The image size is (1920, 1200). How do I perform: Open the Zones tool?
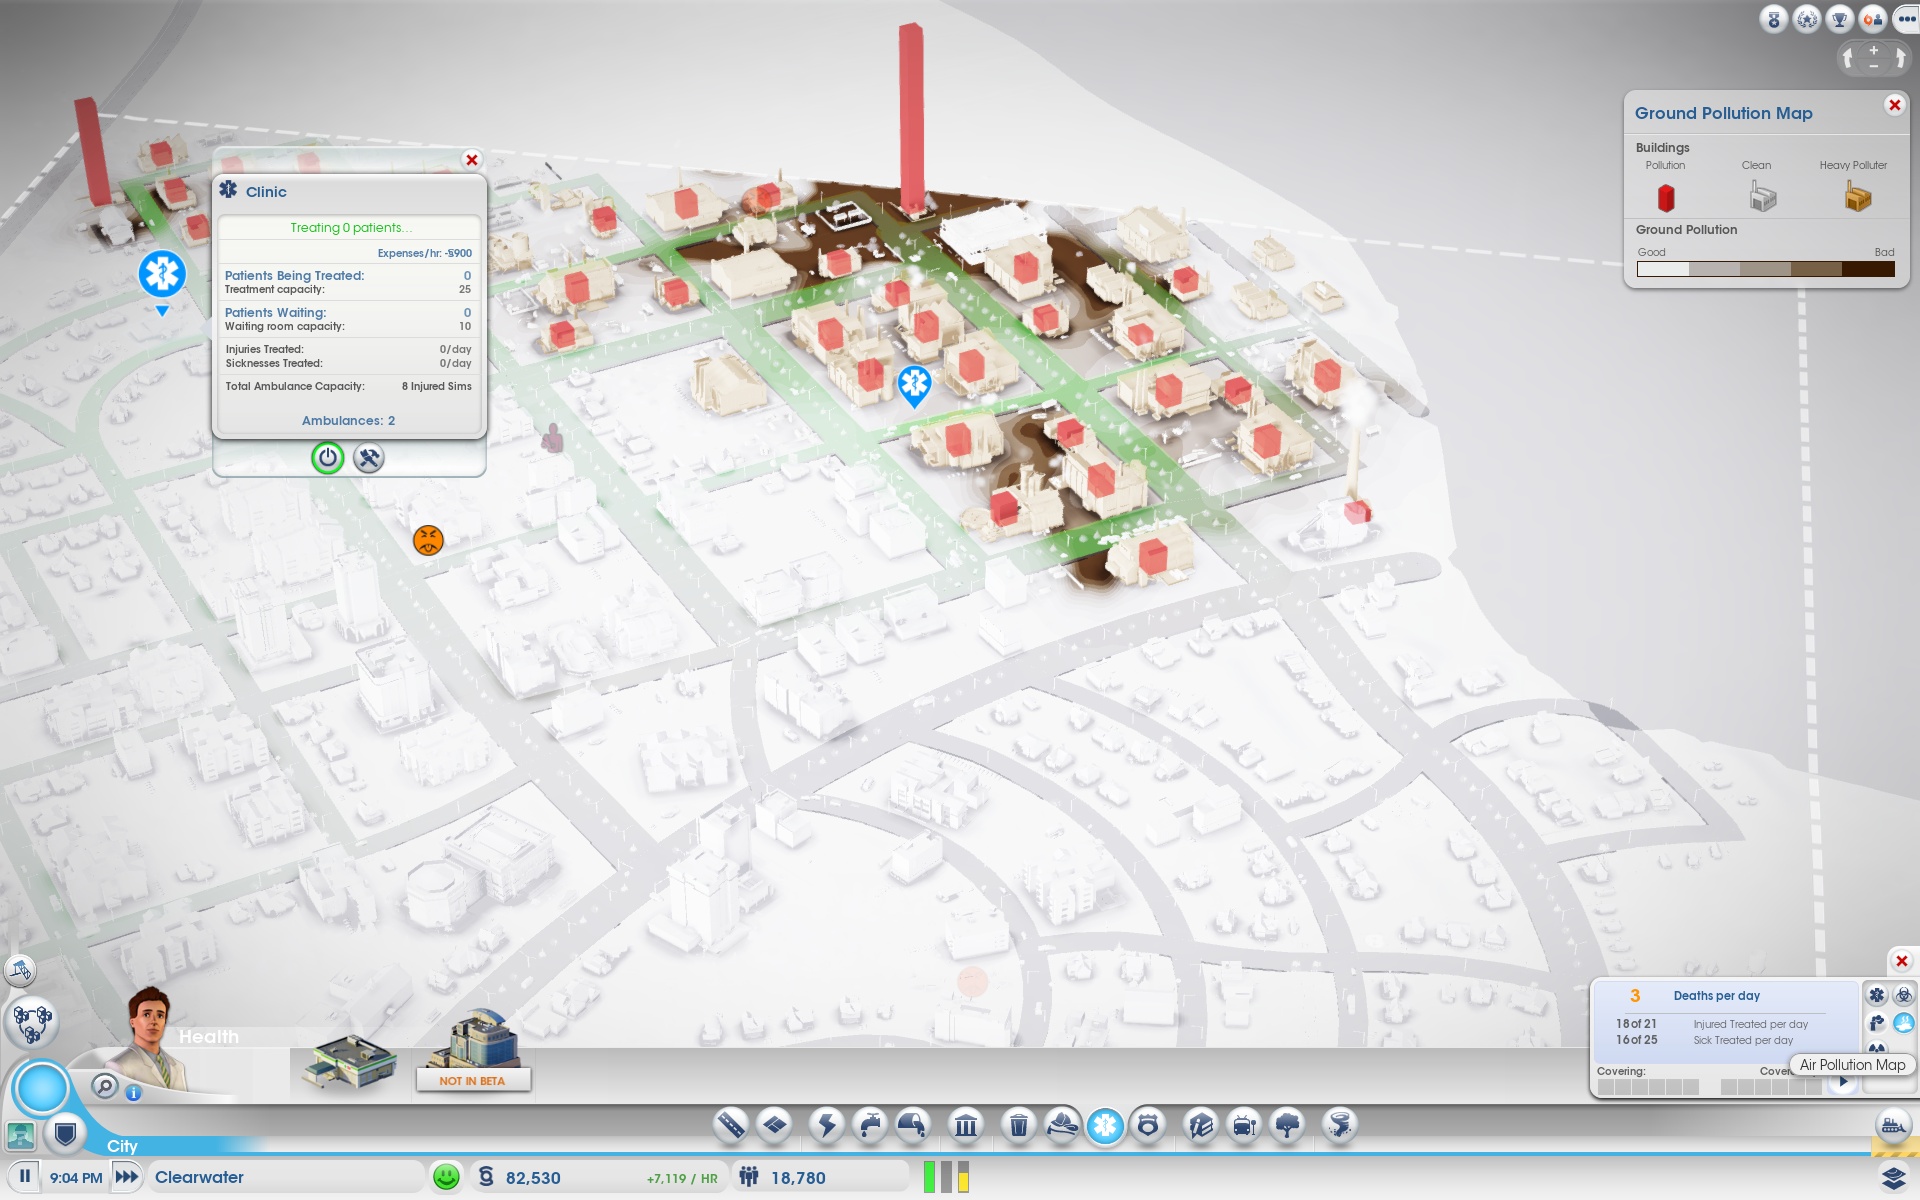775,1126
